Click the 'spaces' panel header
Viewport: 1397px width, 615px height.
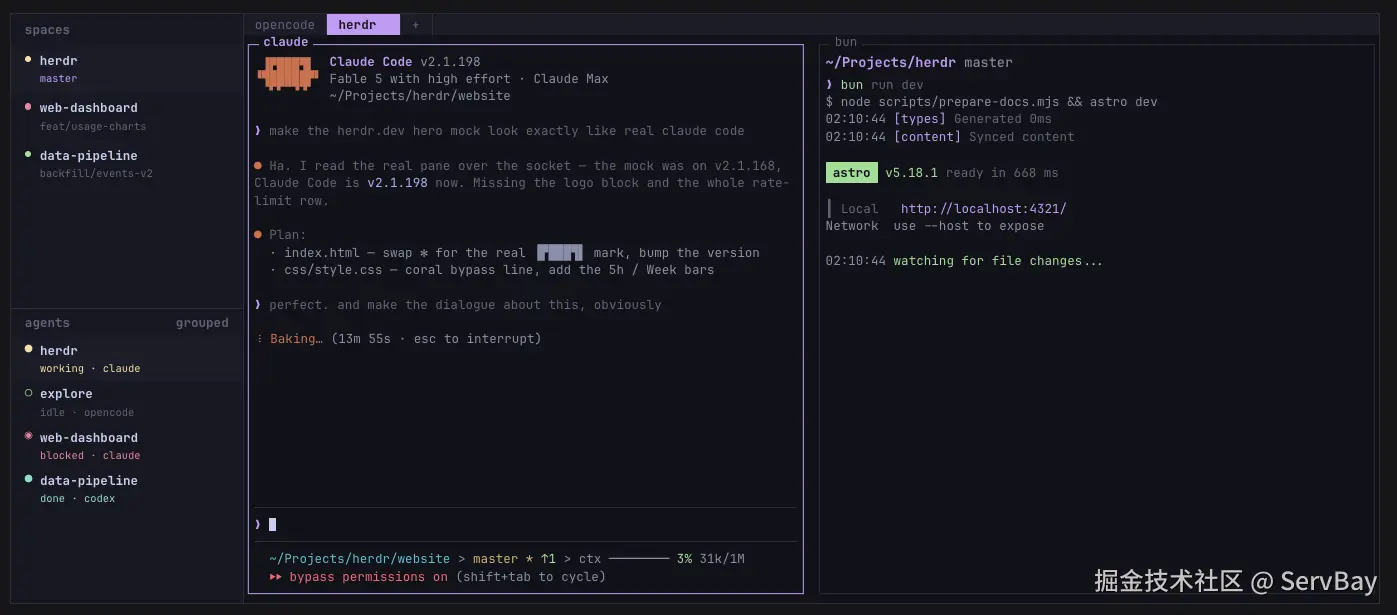tap(47, 30)
